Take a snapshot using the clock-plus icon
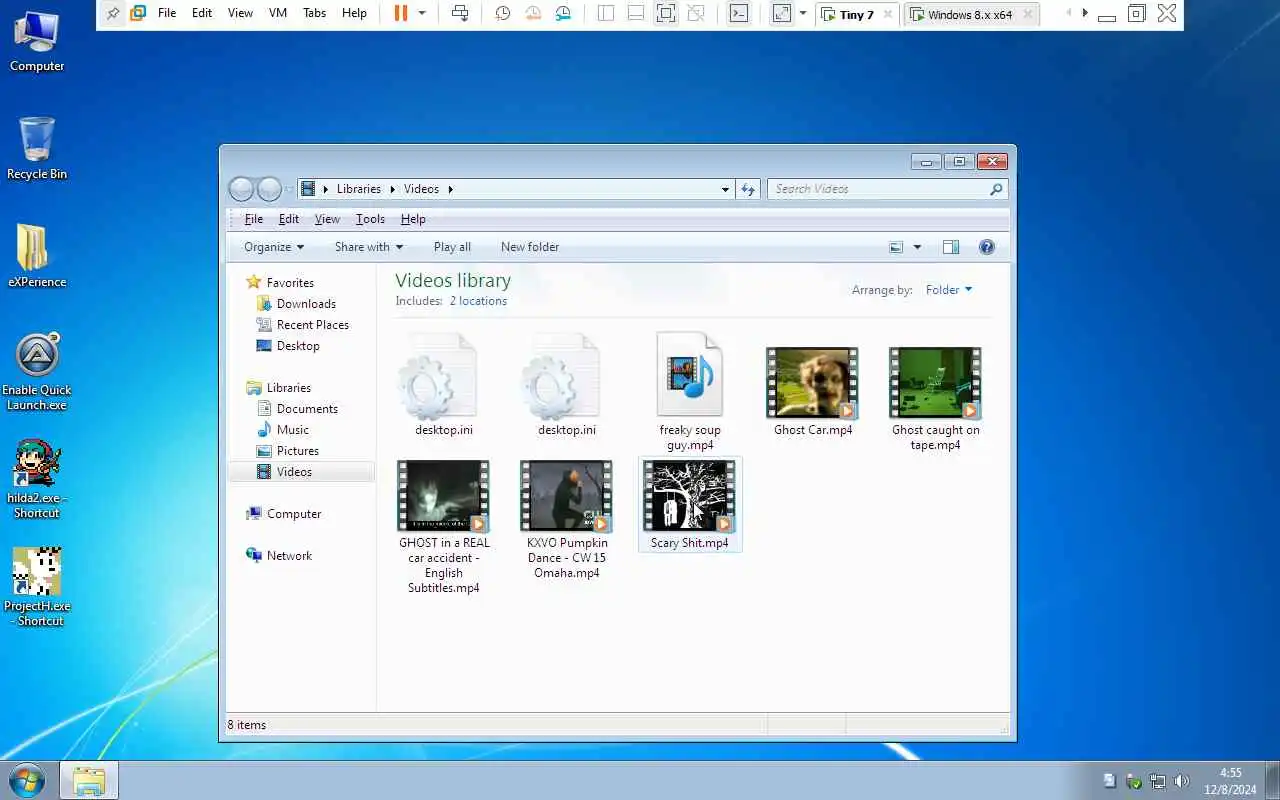The width and height of the screenshot is (1280, 800). click(503, 13)
